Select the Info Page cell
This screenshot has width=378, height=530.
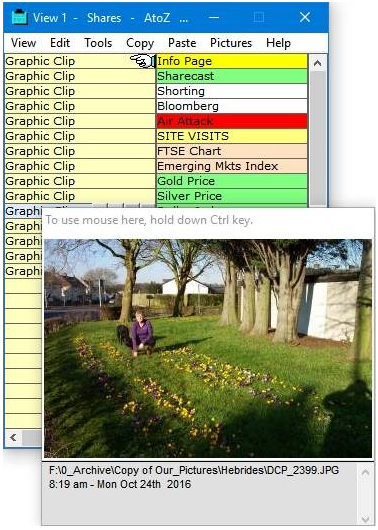pos(232,61)
